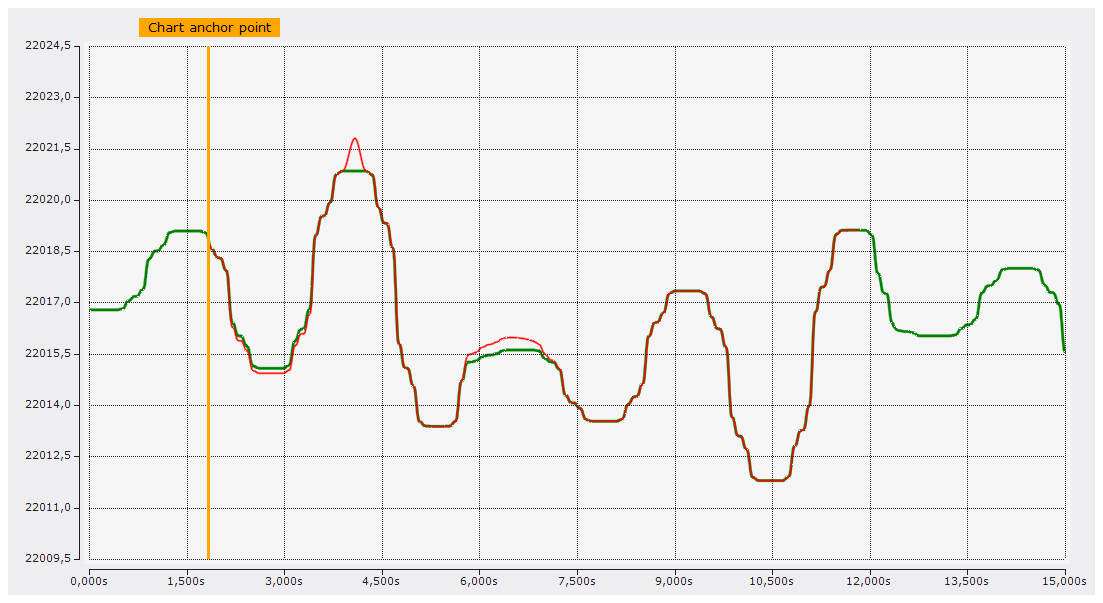Select the 7,500s time axis label
The width and height of the screenshot is (1103, 603).
click(x=577, y=581)
